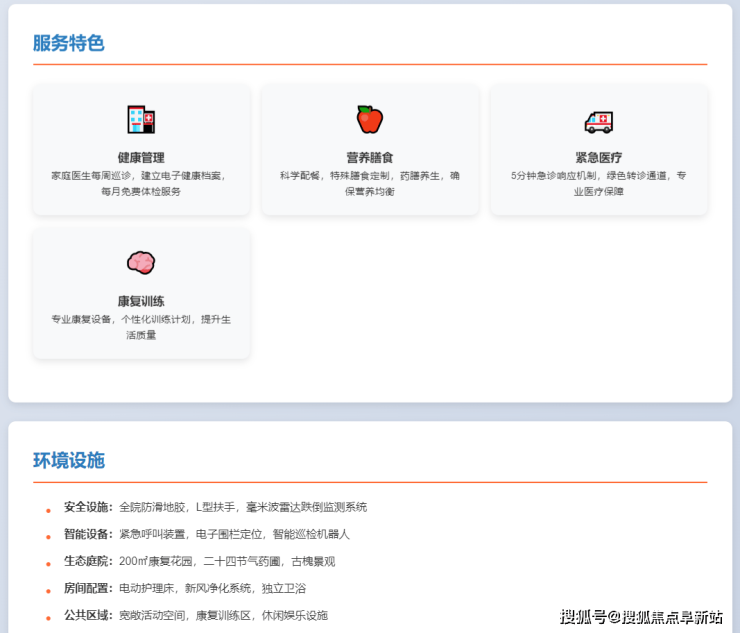The width and height of the screenshot is (740, 633).
Task: Click the 健康管理 description about 家庭医生每周巡诊
Action: point(141,183)
